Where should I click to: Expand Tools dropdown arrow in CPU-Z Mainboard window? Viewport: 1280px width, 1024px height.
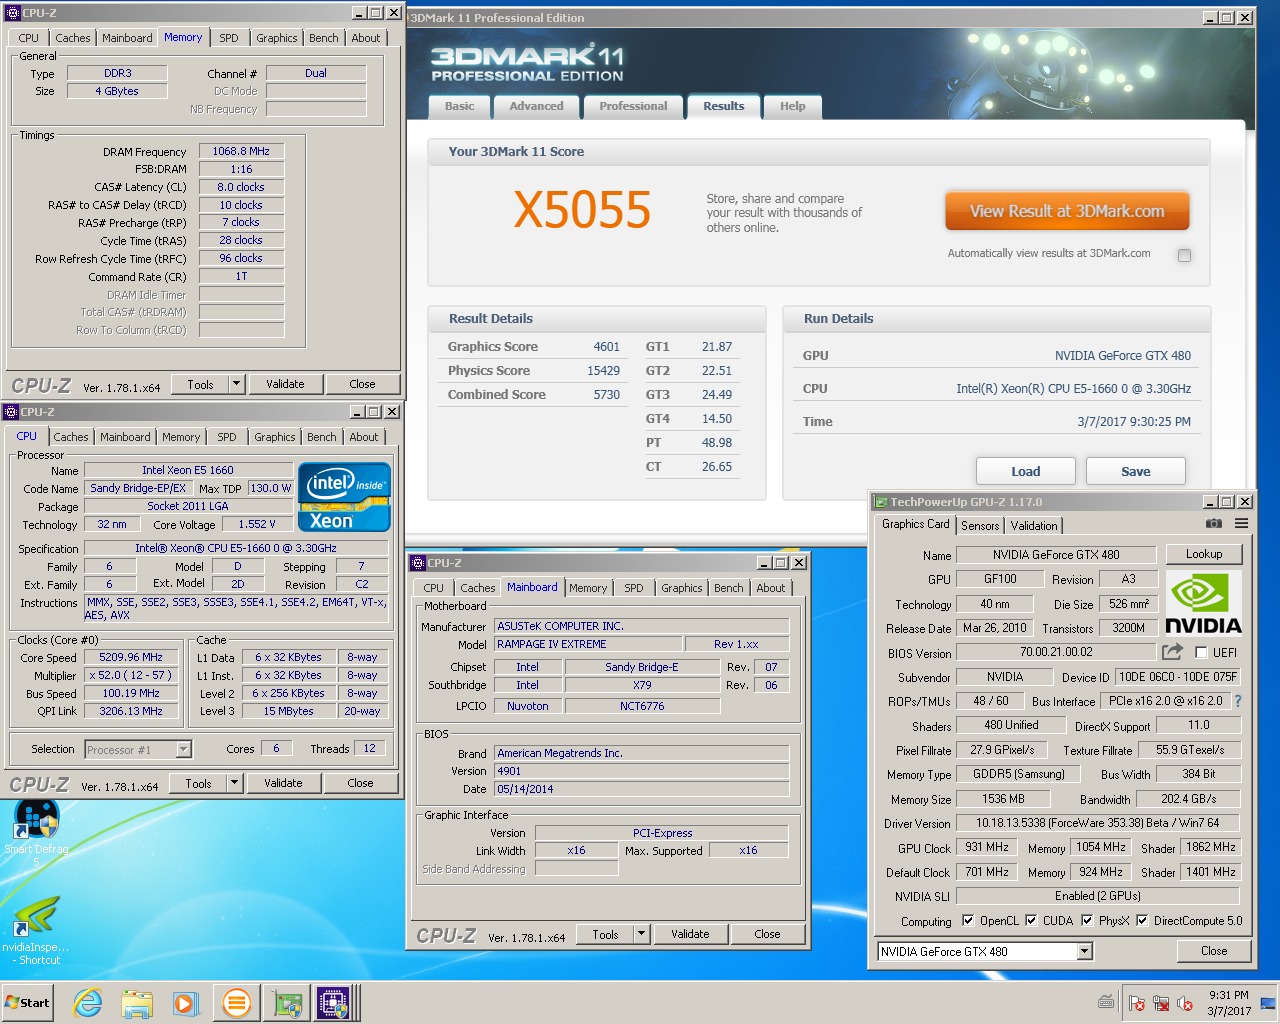[x=642, y=934]
